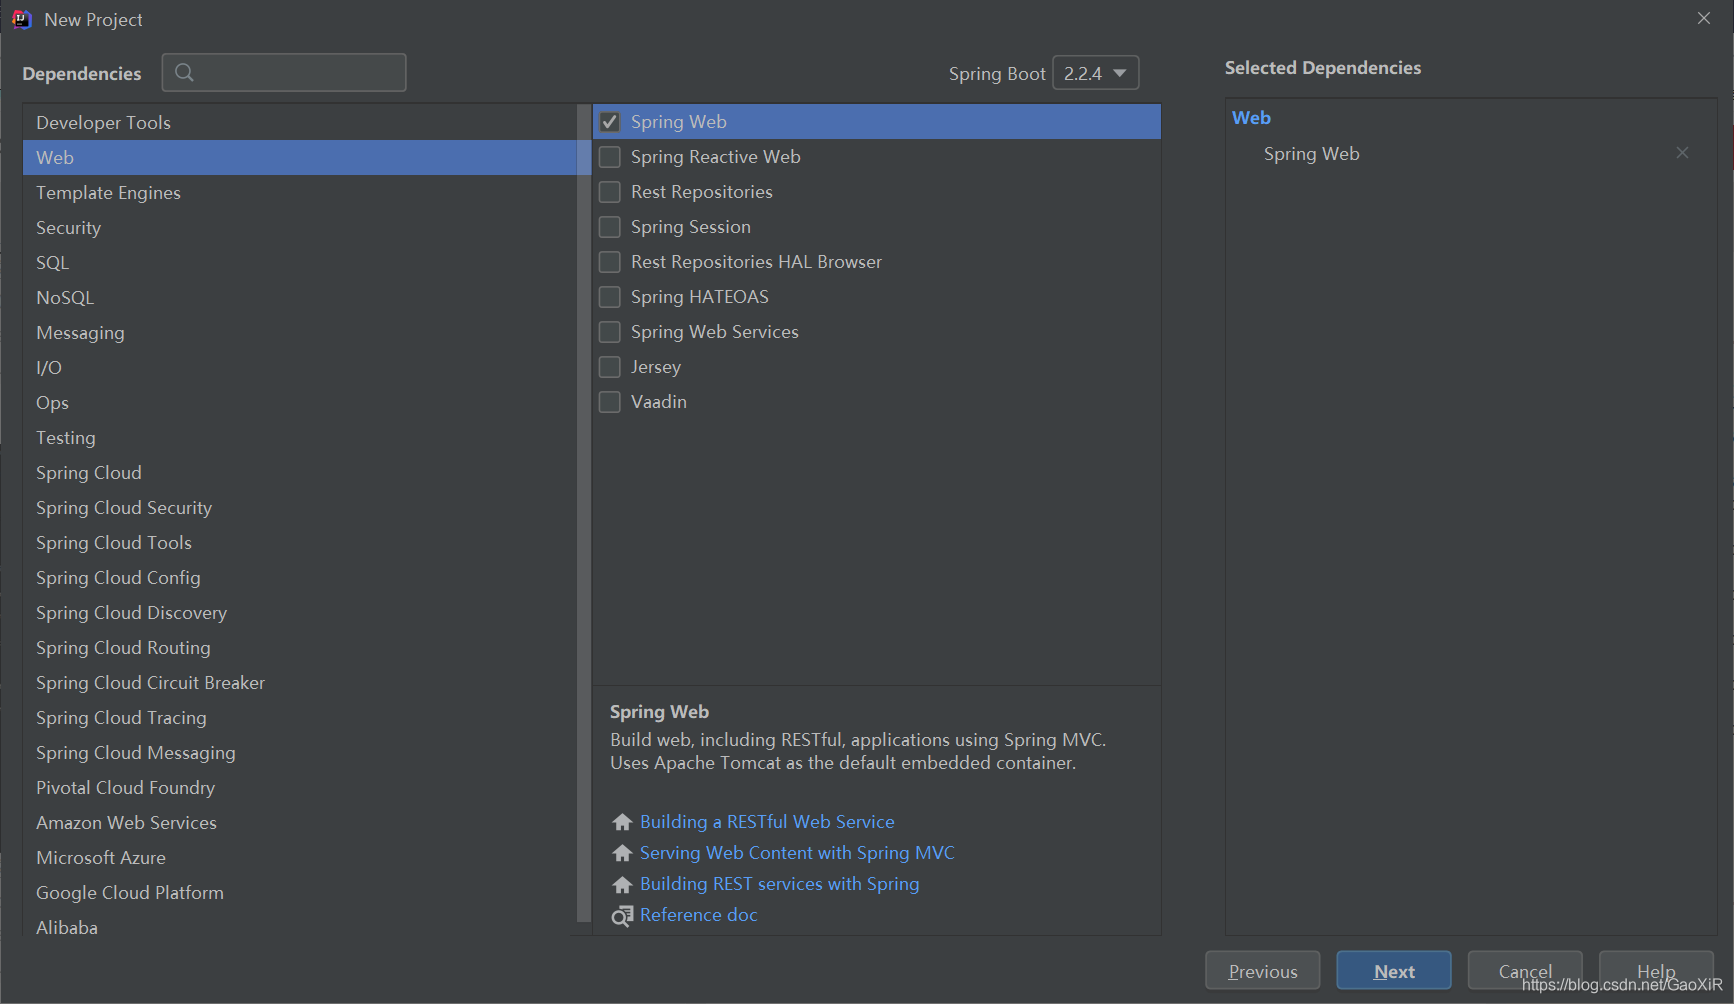The height and width of the screenshot is (1004, 1734).
Task: Enable the Jersey checkbox
Action: tap(610, 367)
